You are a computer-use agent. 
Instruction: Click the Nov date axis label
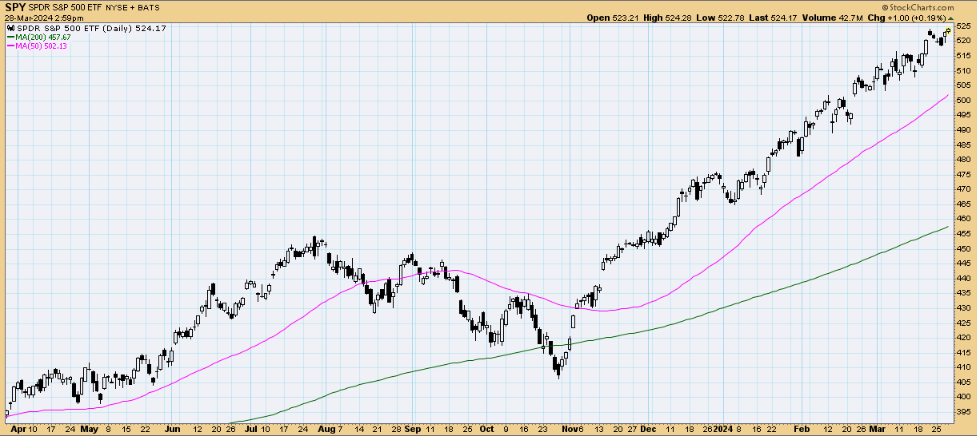(570, 430)
